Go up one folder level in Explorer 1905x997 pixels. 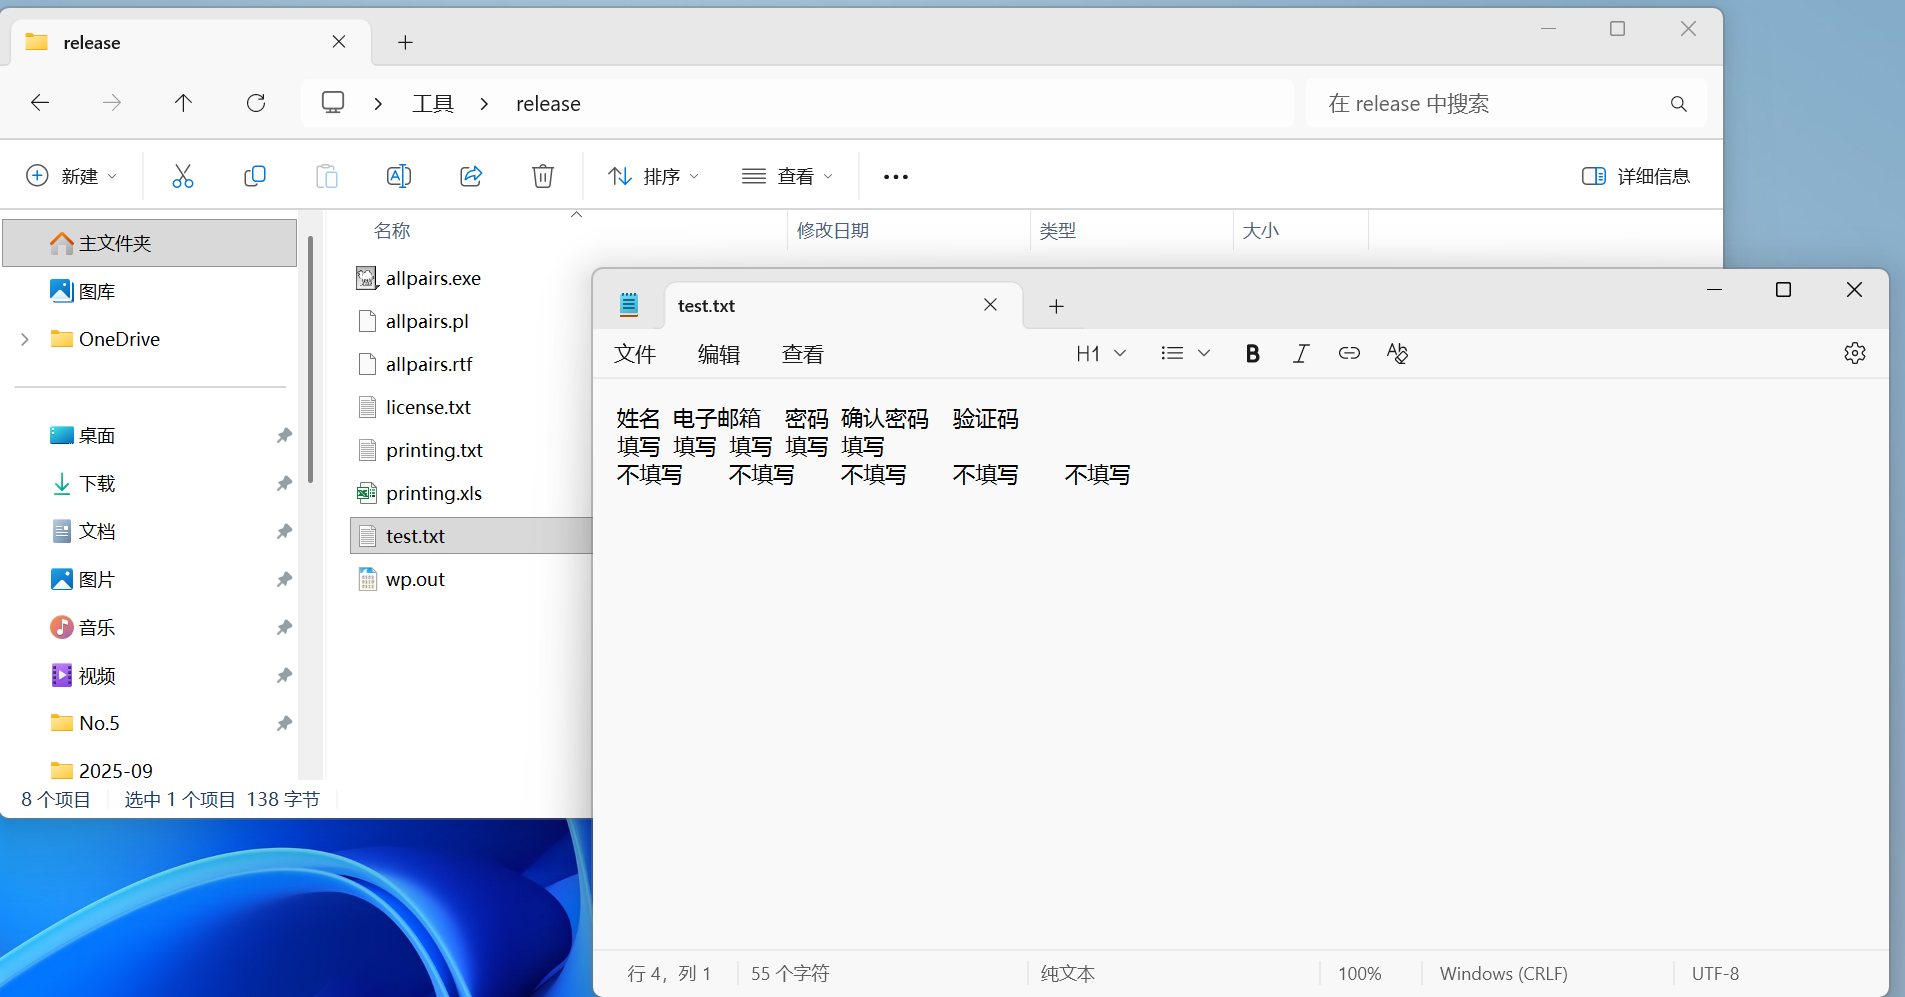pyautogui.click(x=183, y=103)
